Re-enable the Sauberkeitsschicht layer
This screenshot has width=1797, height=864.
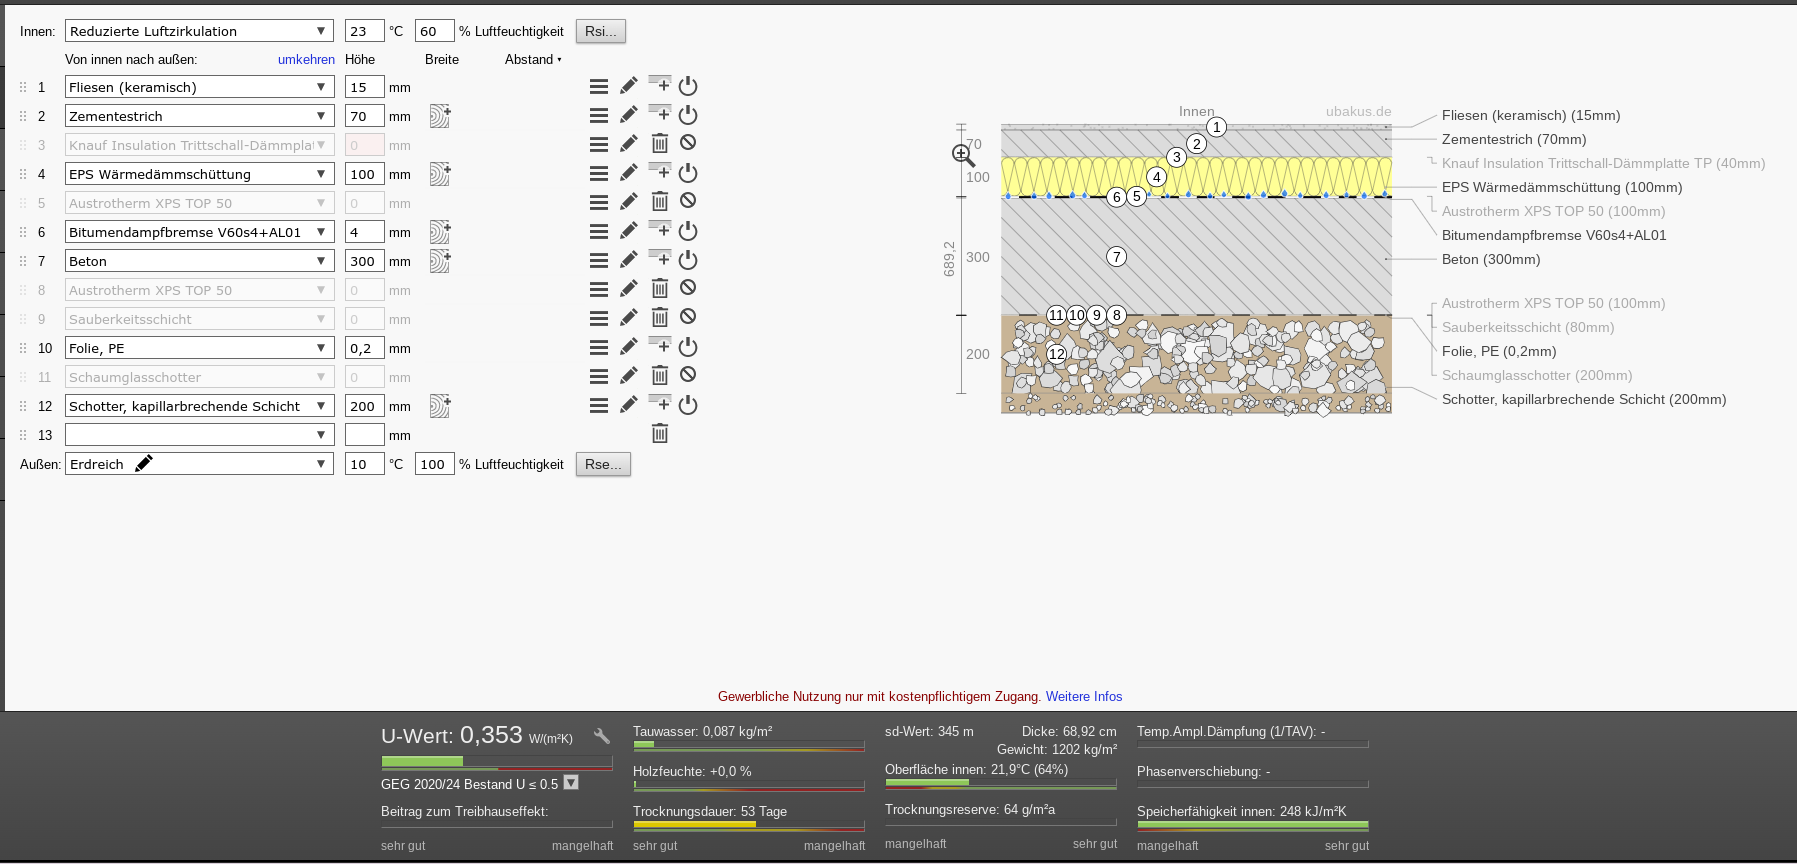tap(688, 317)
